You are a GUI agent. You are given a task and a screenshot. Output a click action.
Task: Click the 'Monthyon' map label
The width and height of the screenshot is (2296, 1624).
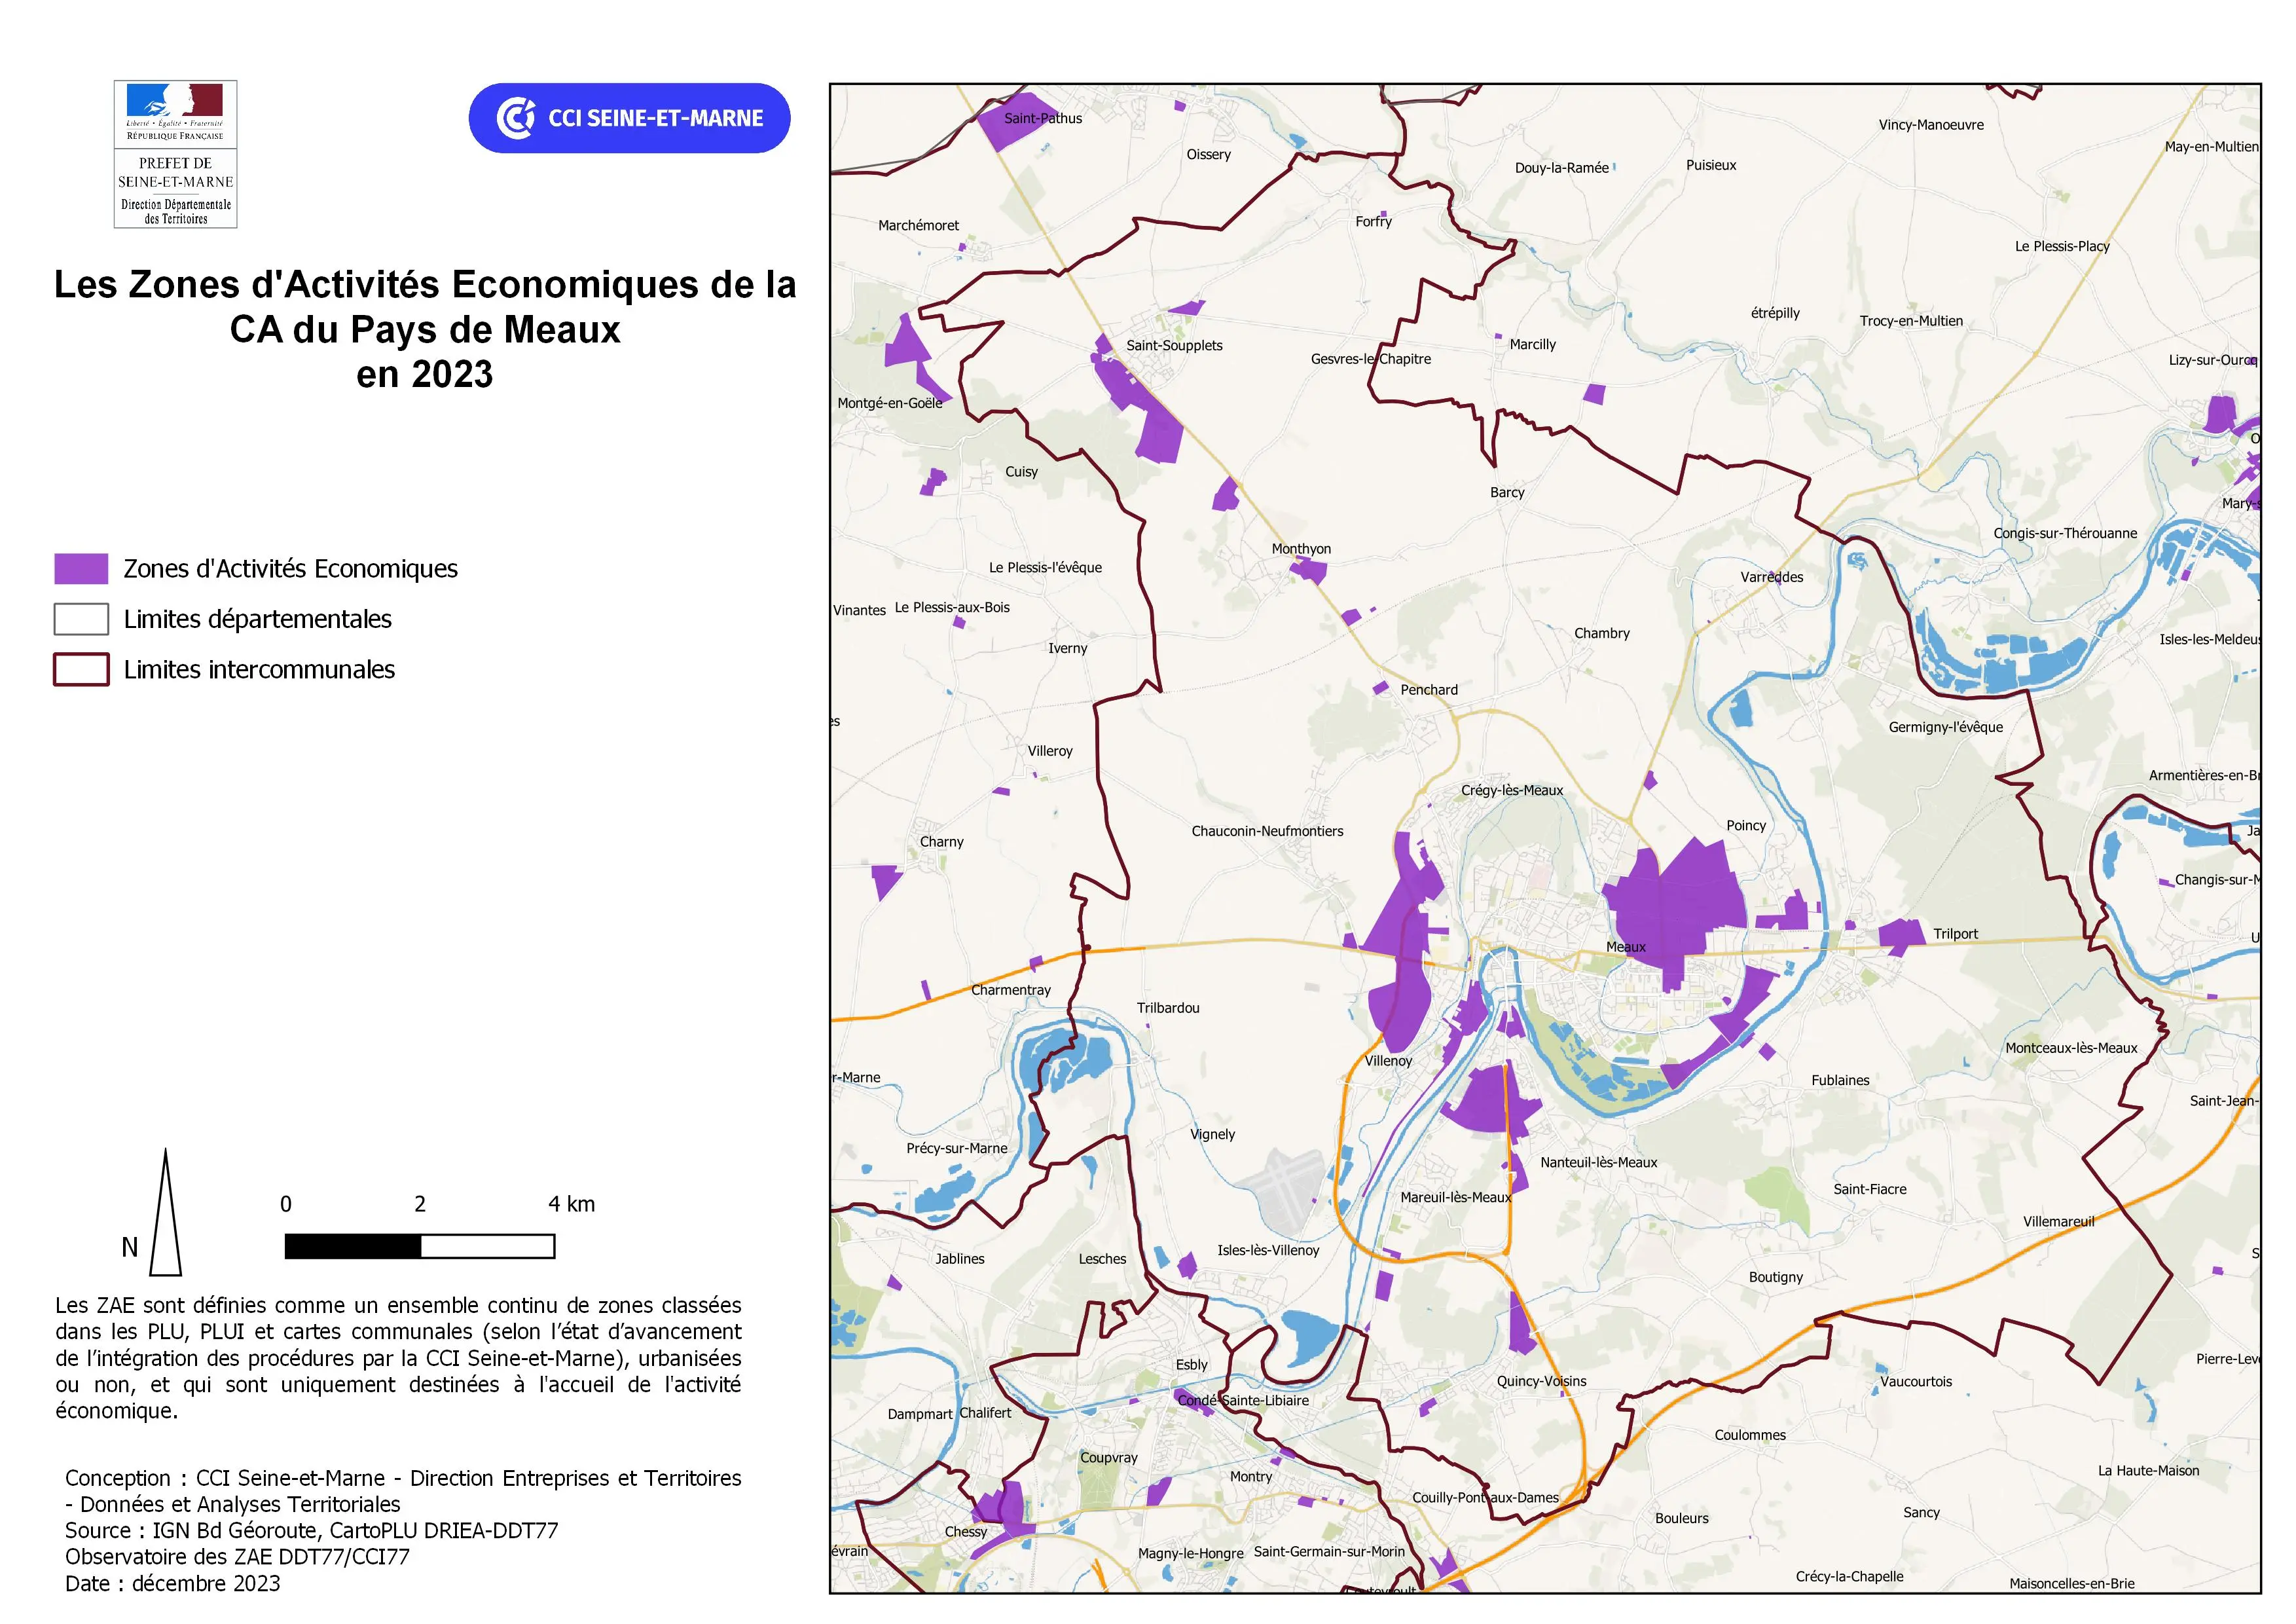click(1301, 549)
